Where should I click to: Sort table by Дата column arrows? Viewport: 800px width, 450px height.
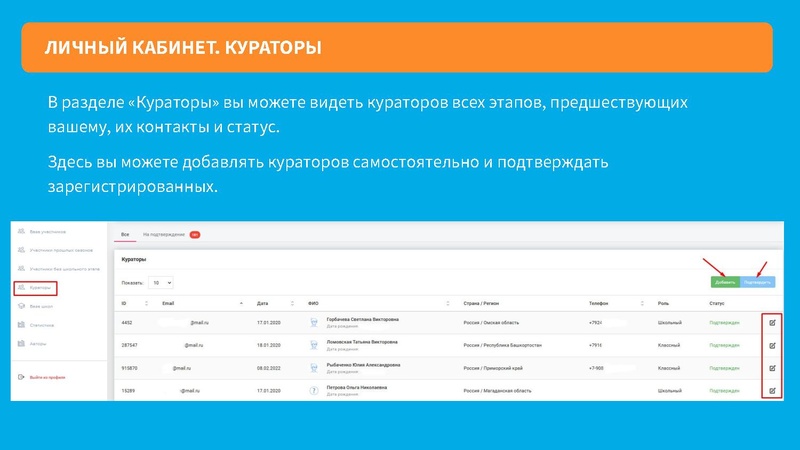click(x=292, y=303)
